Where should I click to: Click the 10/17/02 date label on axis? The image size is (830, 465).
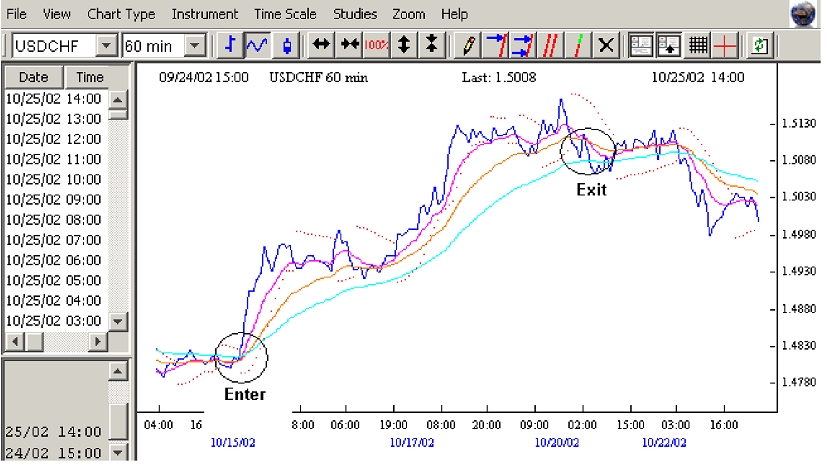tap(412, 442)
